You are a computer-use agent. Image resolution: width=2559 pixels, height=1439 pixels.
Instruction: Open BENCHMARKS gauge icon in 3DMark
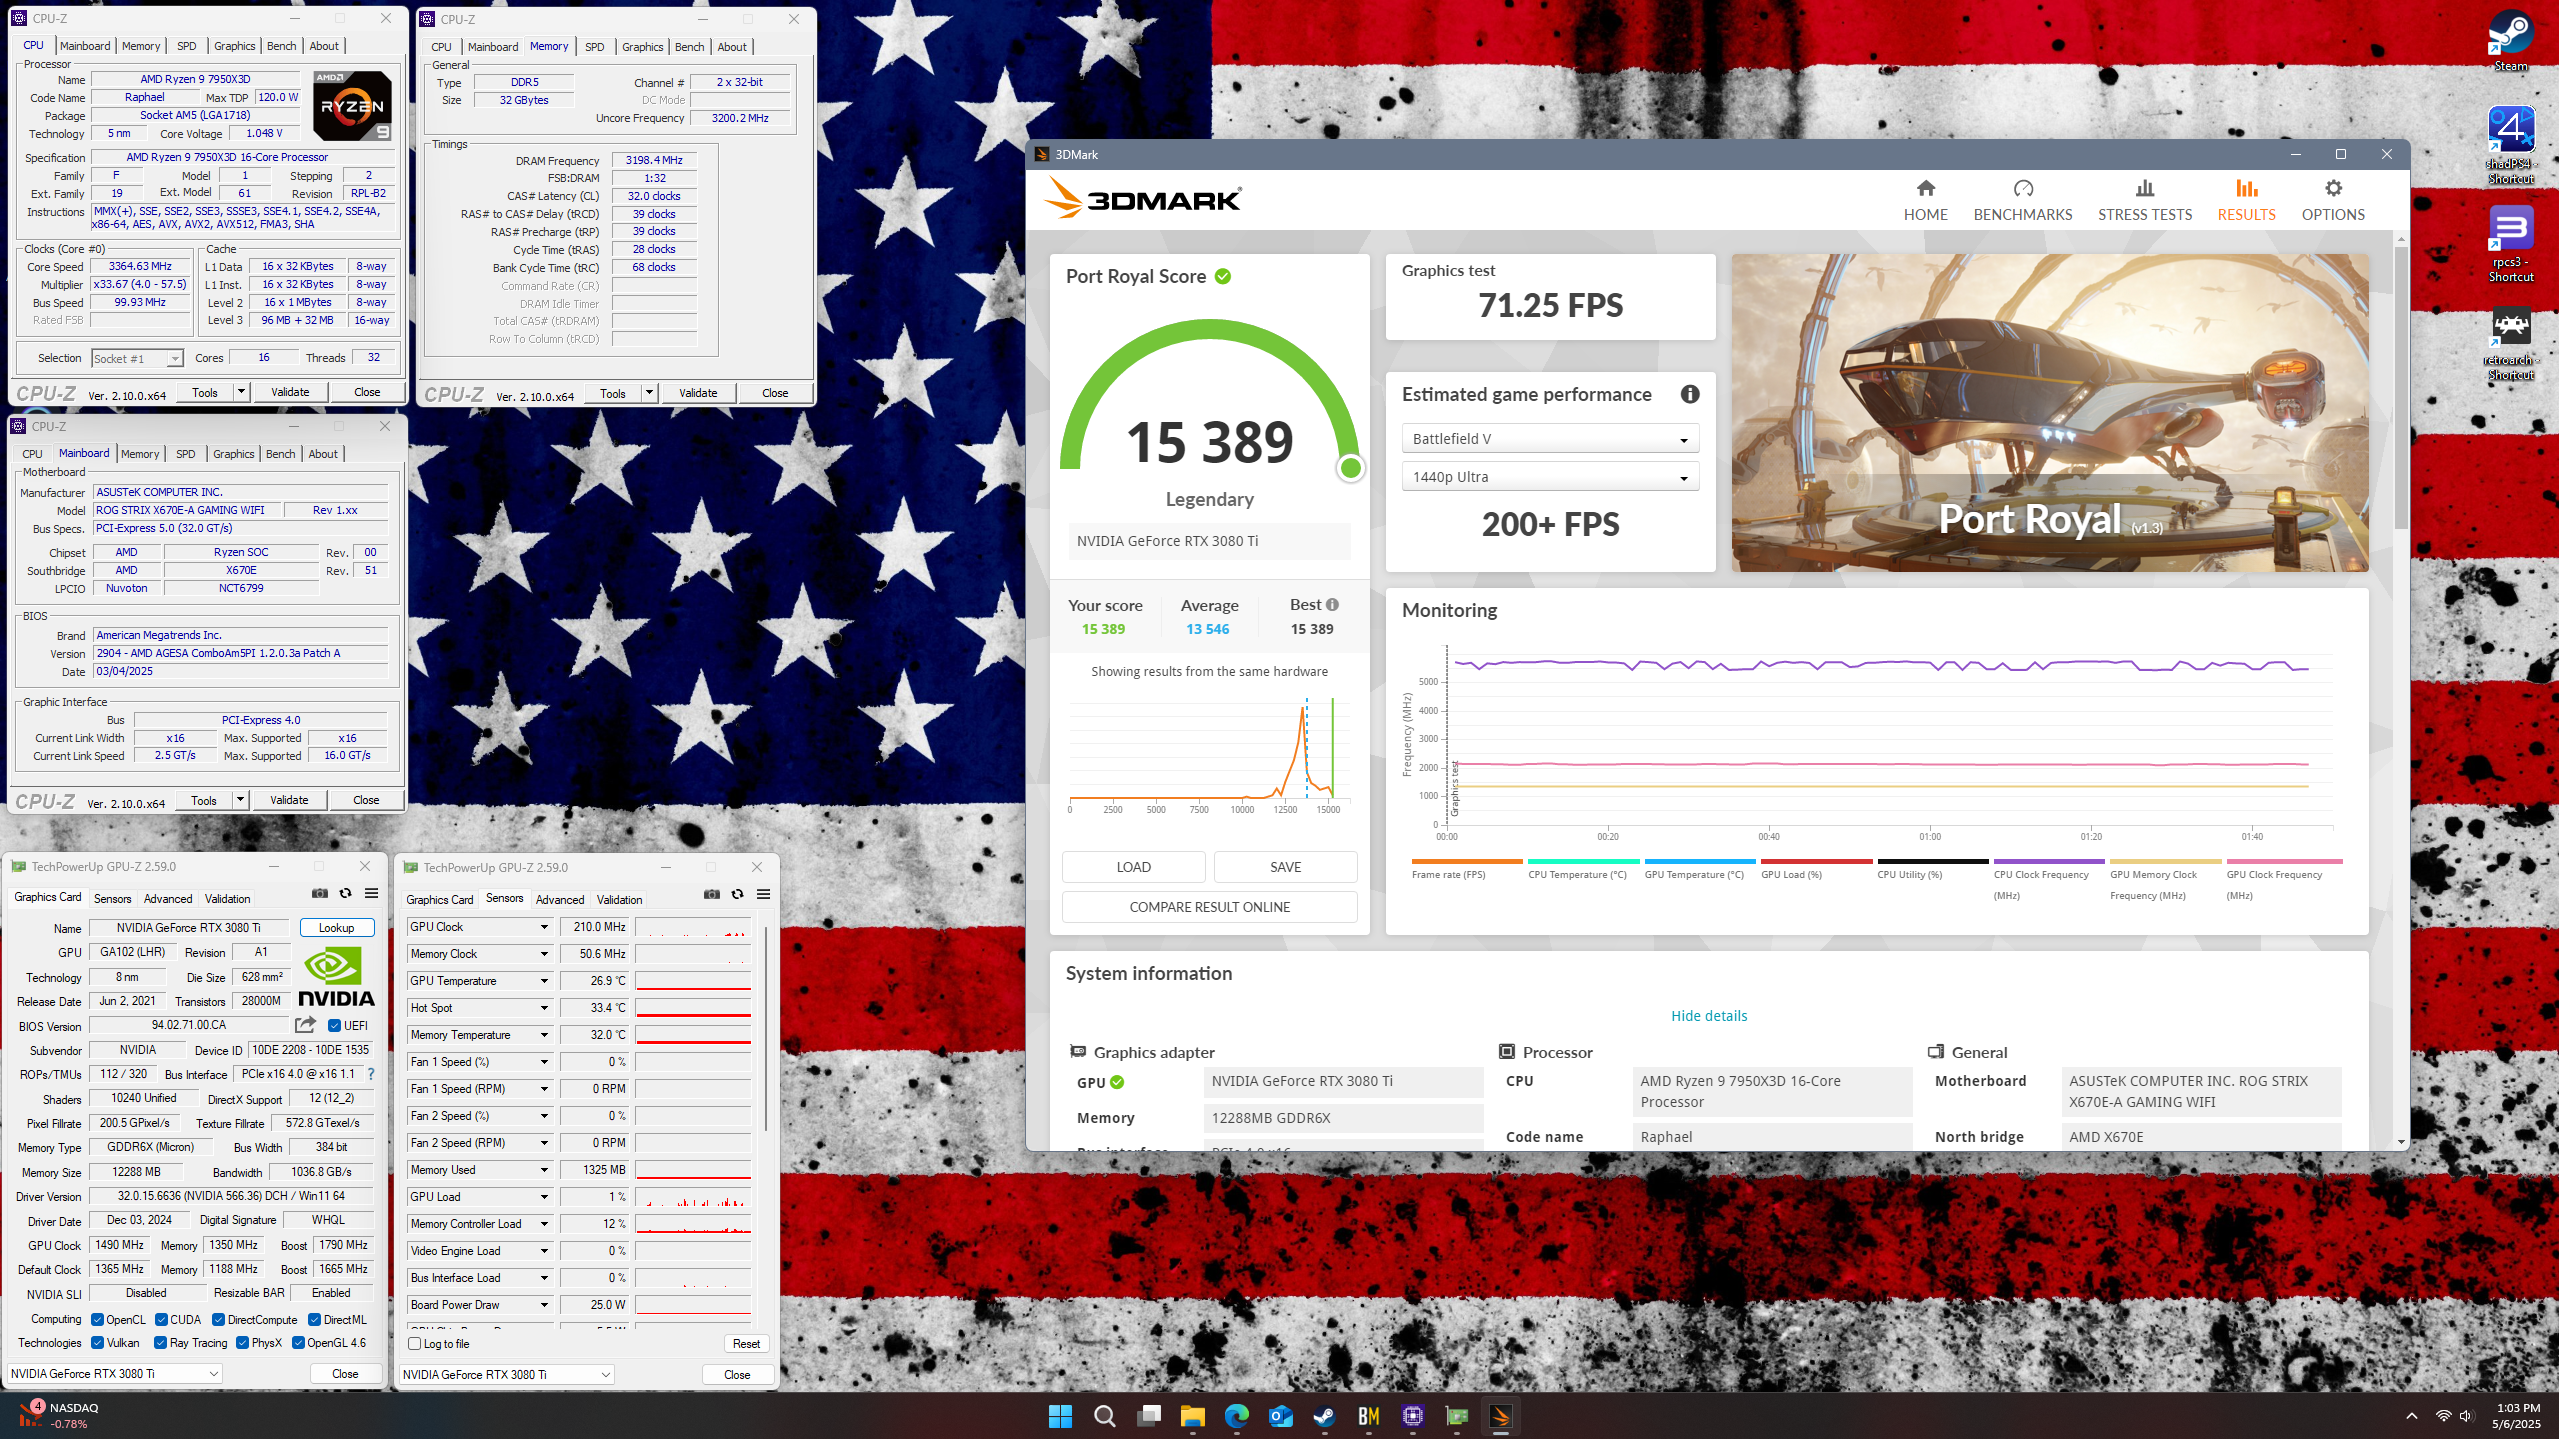(x=2023, y=188)
